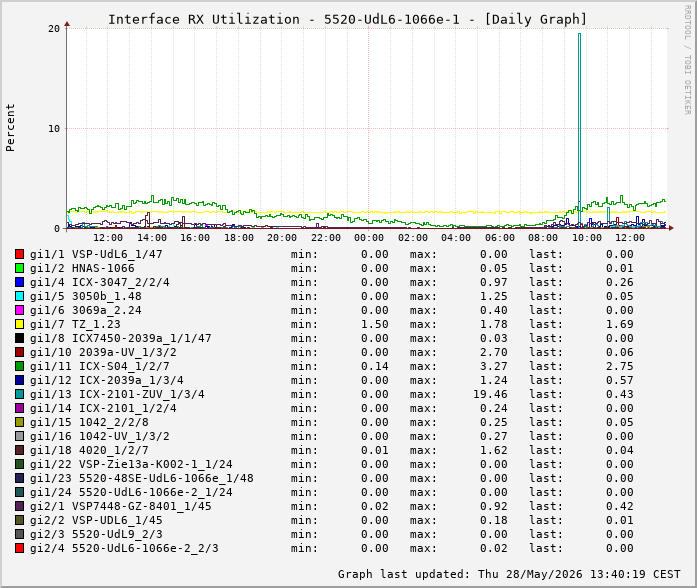Click the dark green swatch for gi1/22 VSP-Zie13a-K002-1_1/24
697x588 pixels.
(19, 464)
